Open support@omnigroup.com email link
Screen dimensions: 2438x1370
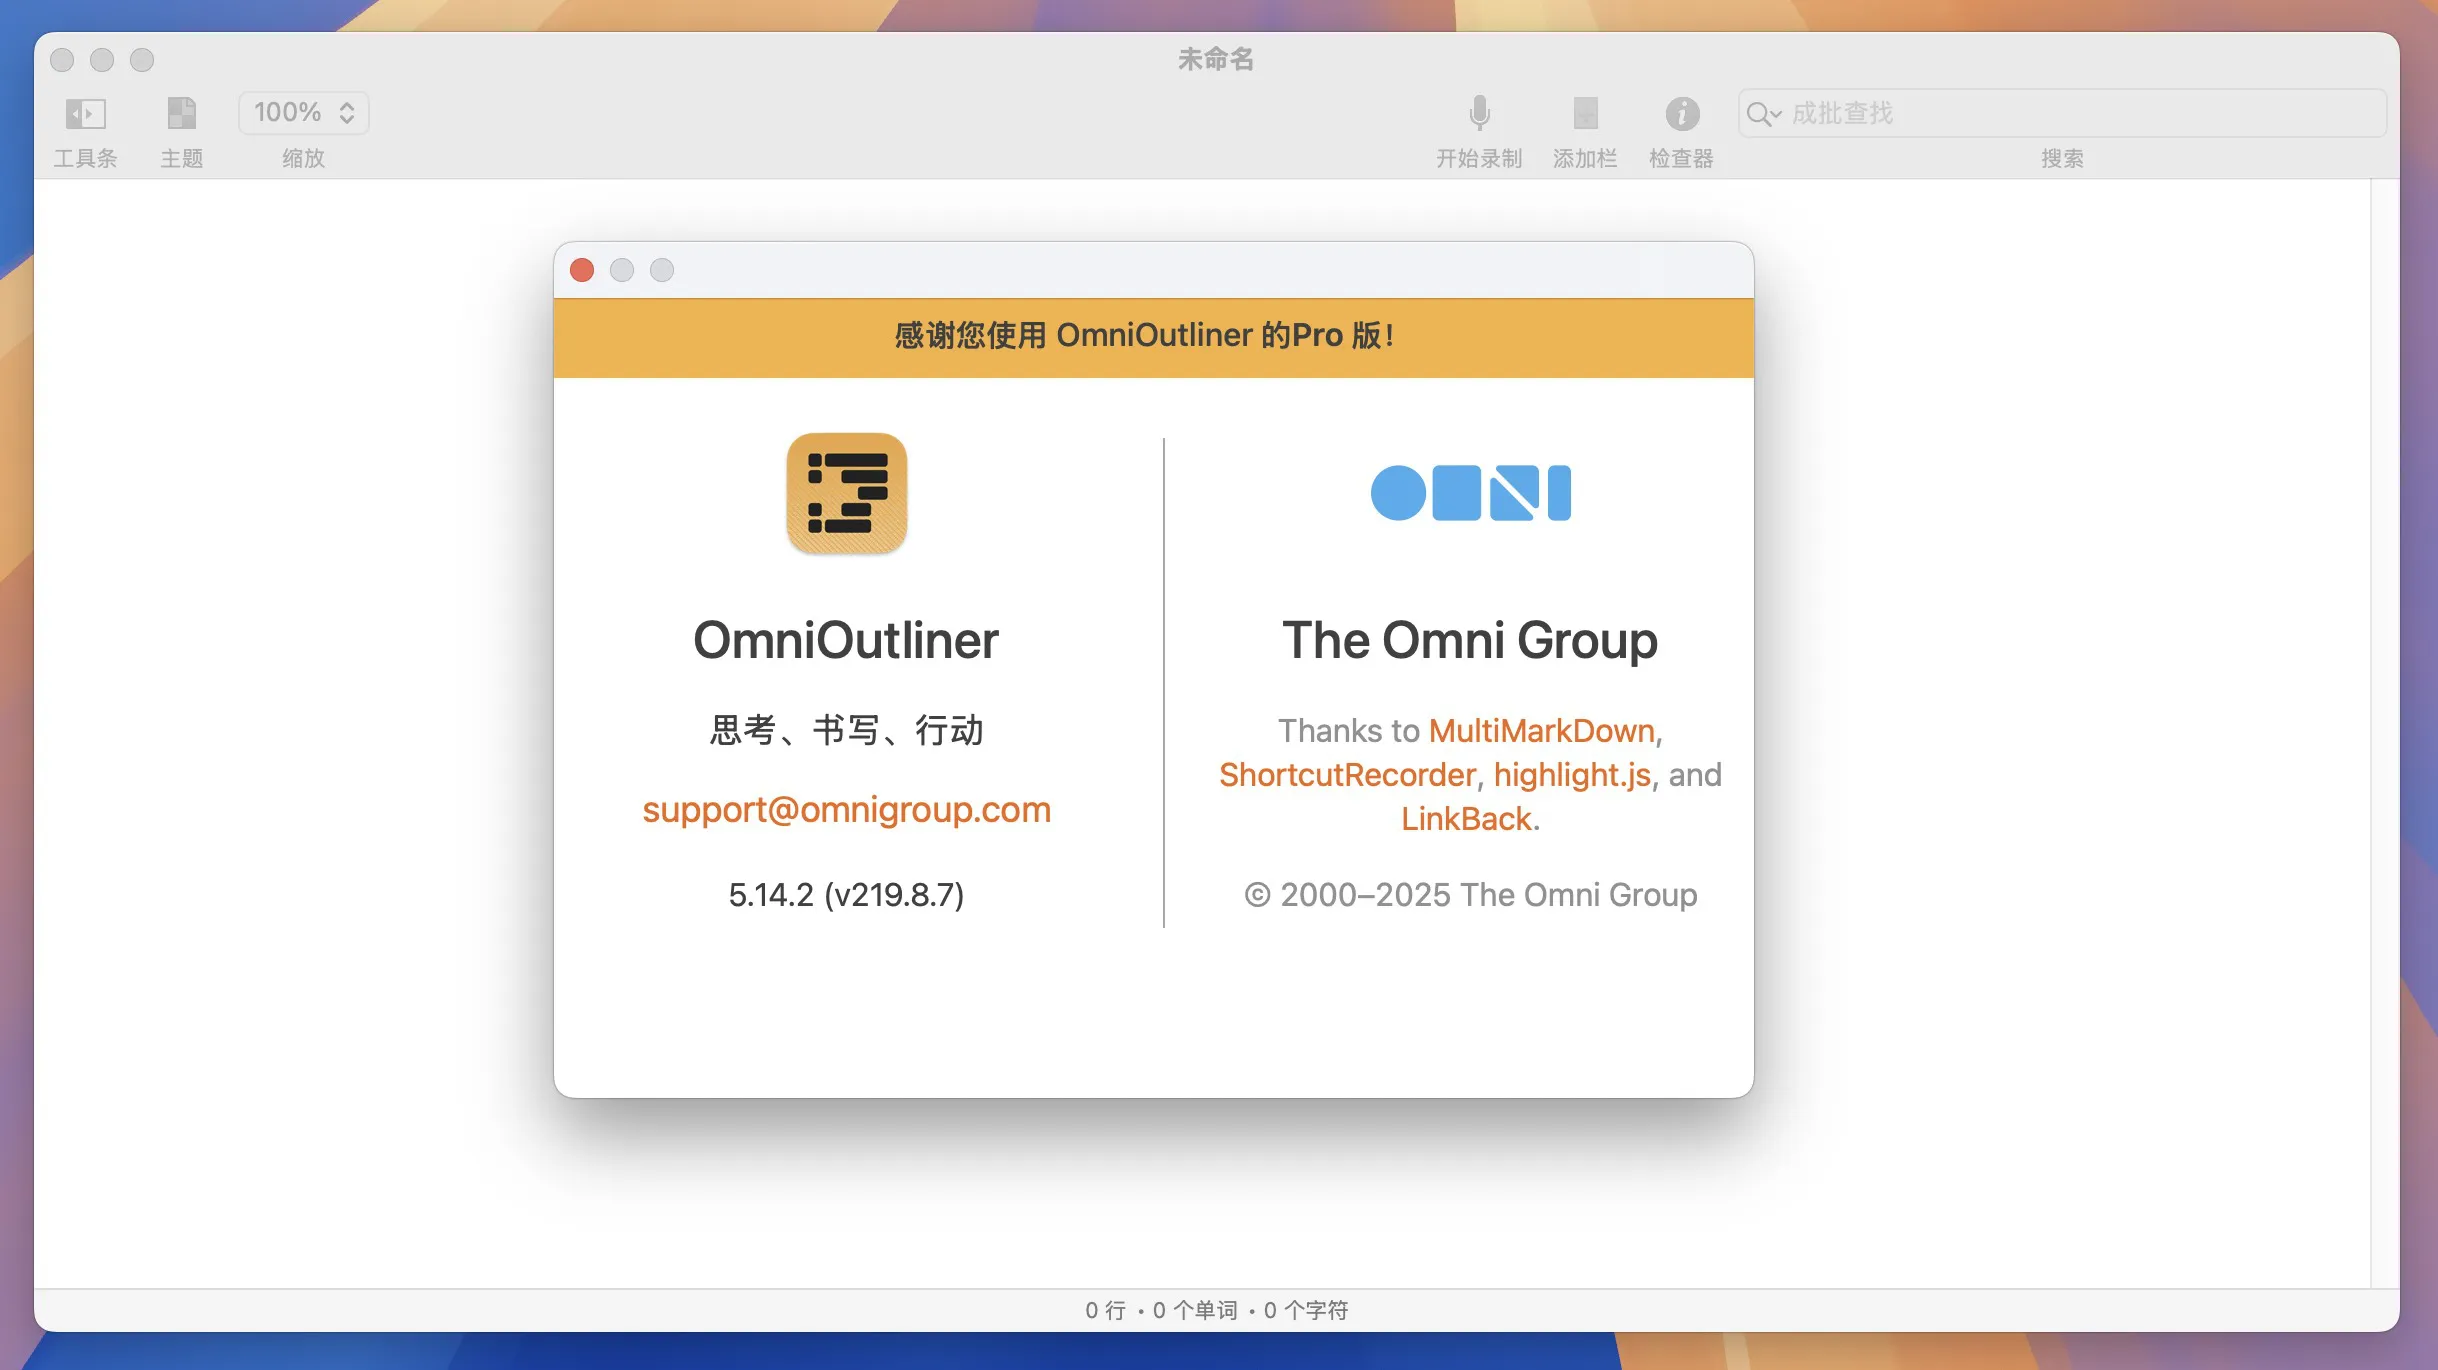846,809
